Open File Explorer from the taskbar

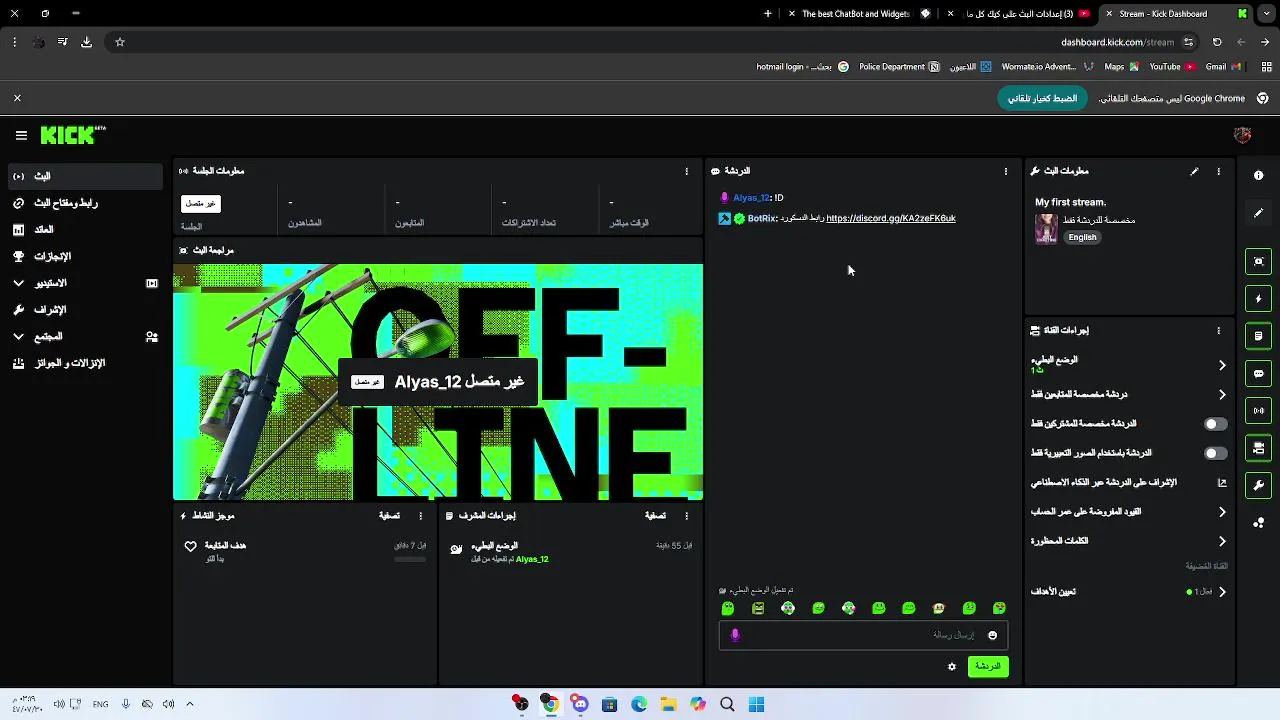point(668,704)
